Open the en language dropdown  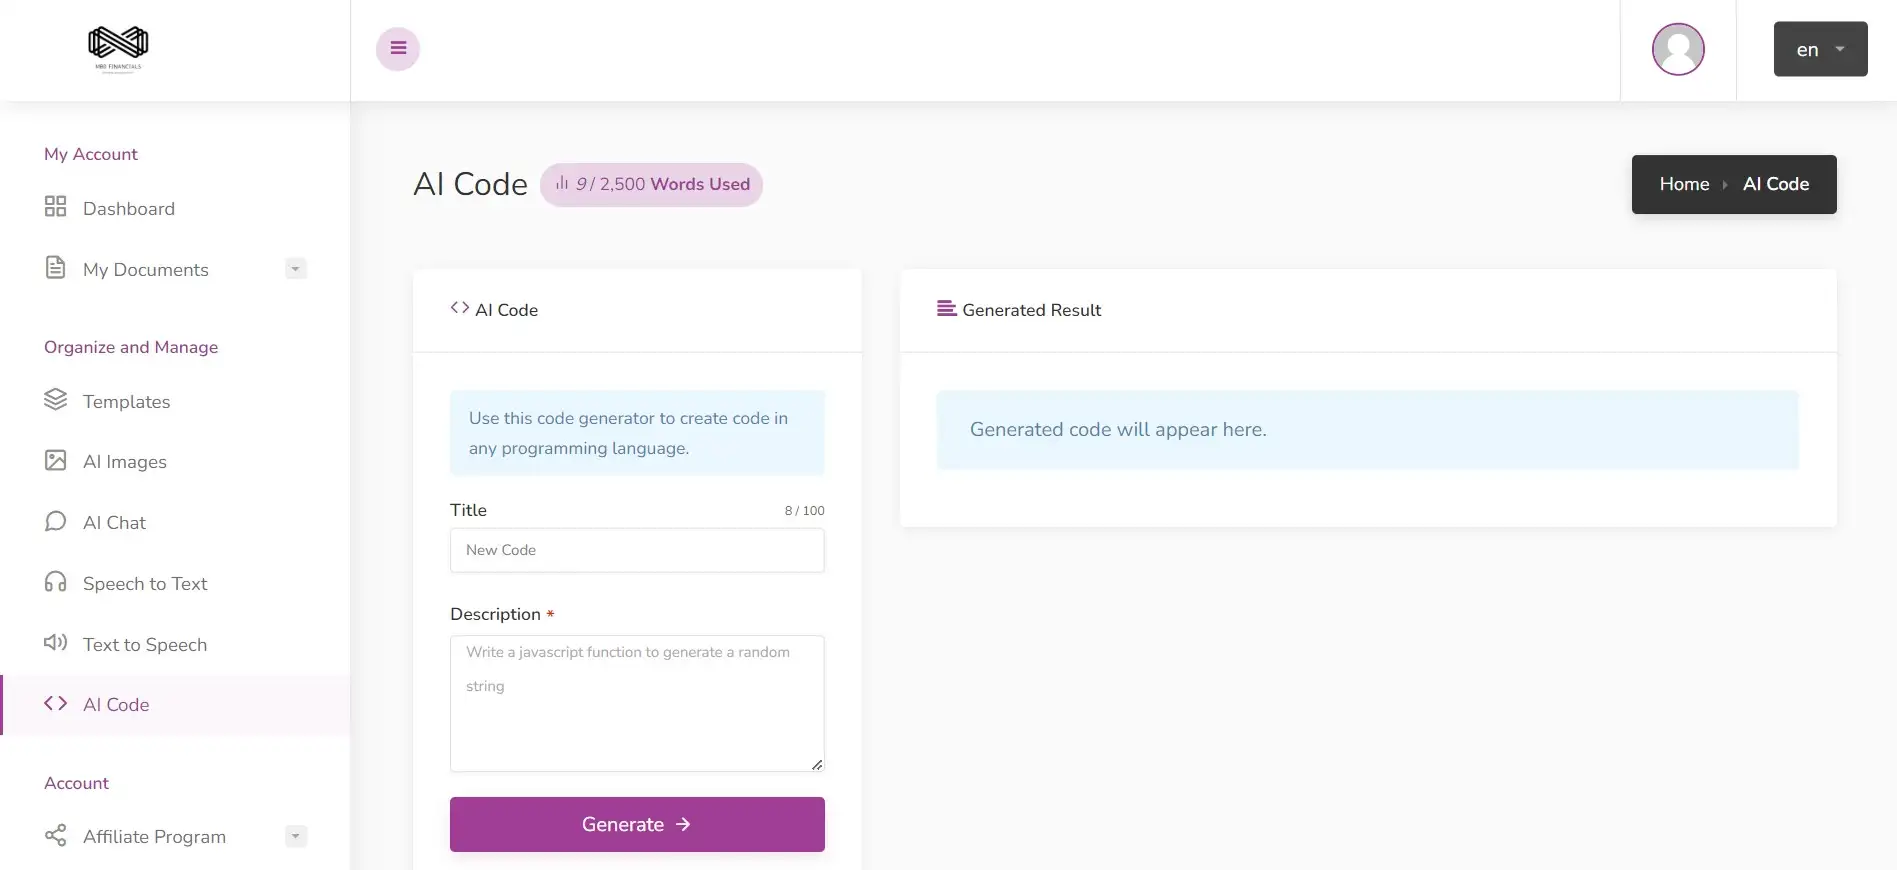[x=1820, y=49]
